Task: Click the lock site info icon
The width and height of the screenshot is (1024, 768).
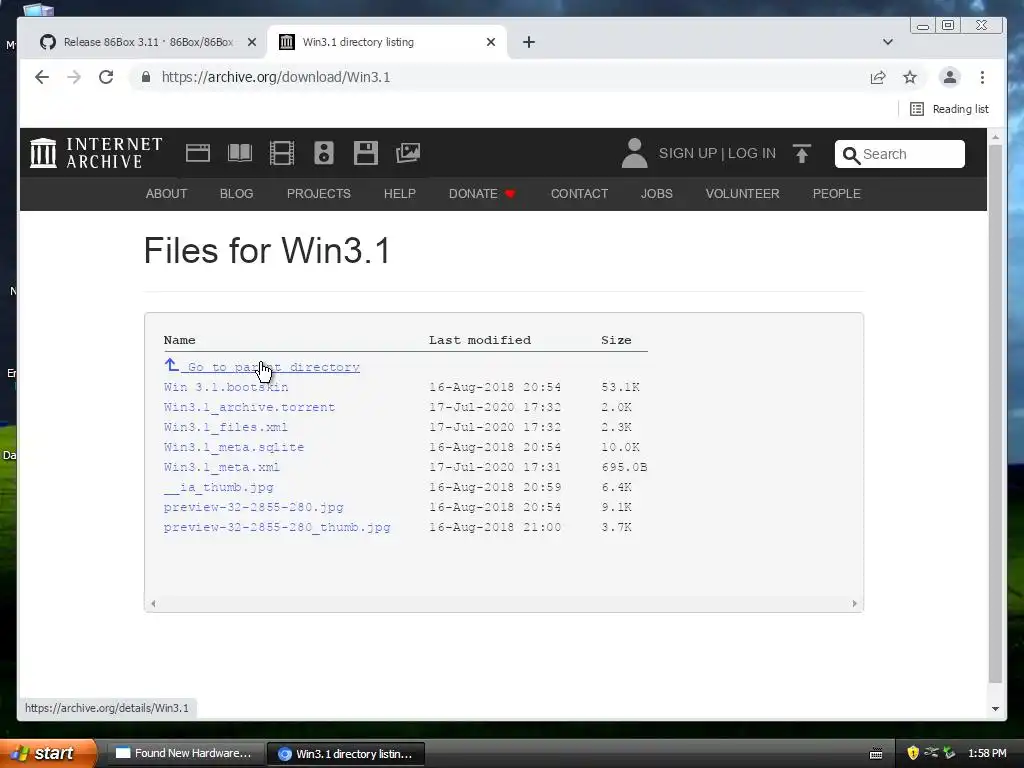Action: tap(146, 77)
